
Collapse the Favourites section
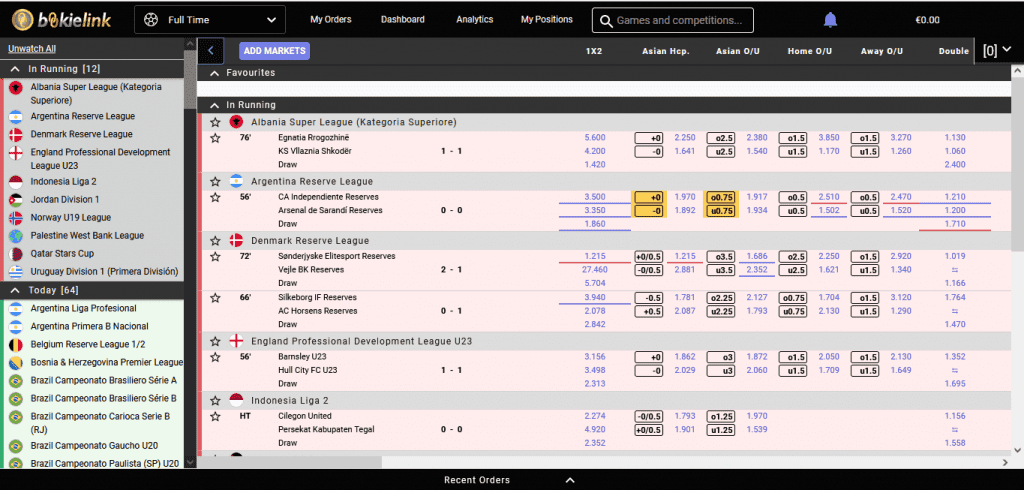pyautogui.click(x=213, y=73)
